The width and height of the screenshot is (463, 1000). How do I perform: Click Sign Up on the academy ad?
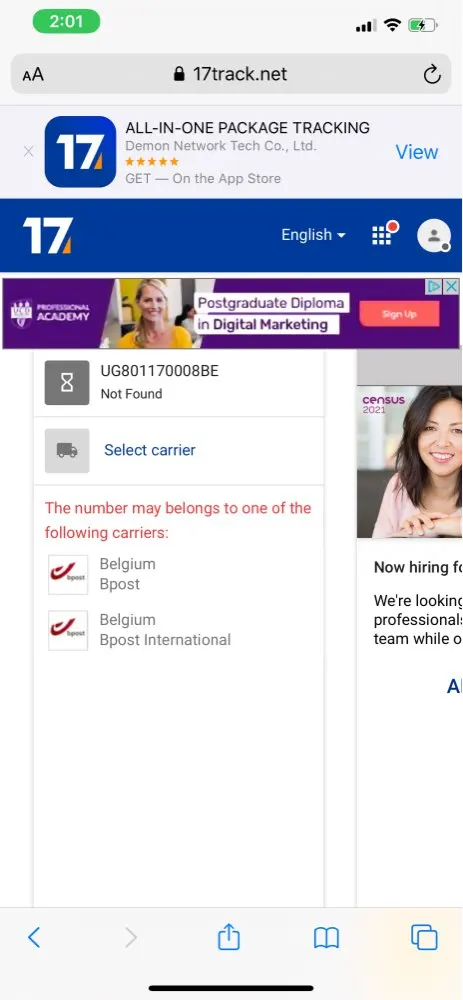(x=399, y=314)
